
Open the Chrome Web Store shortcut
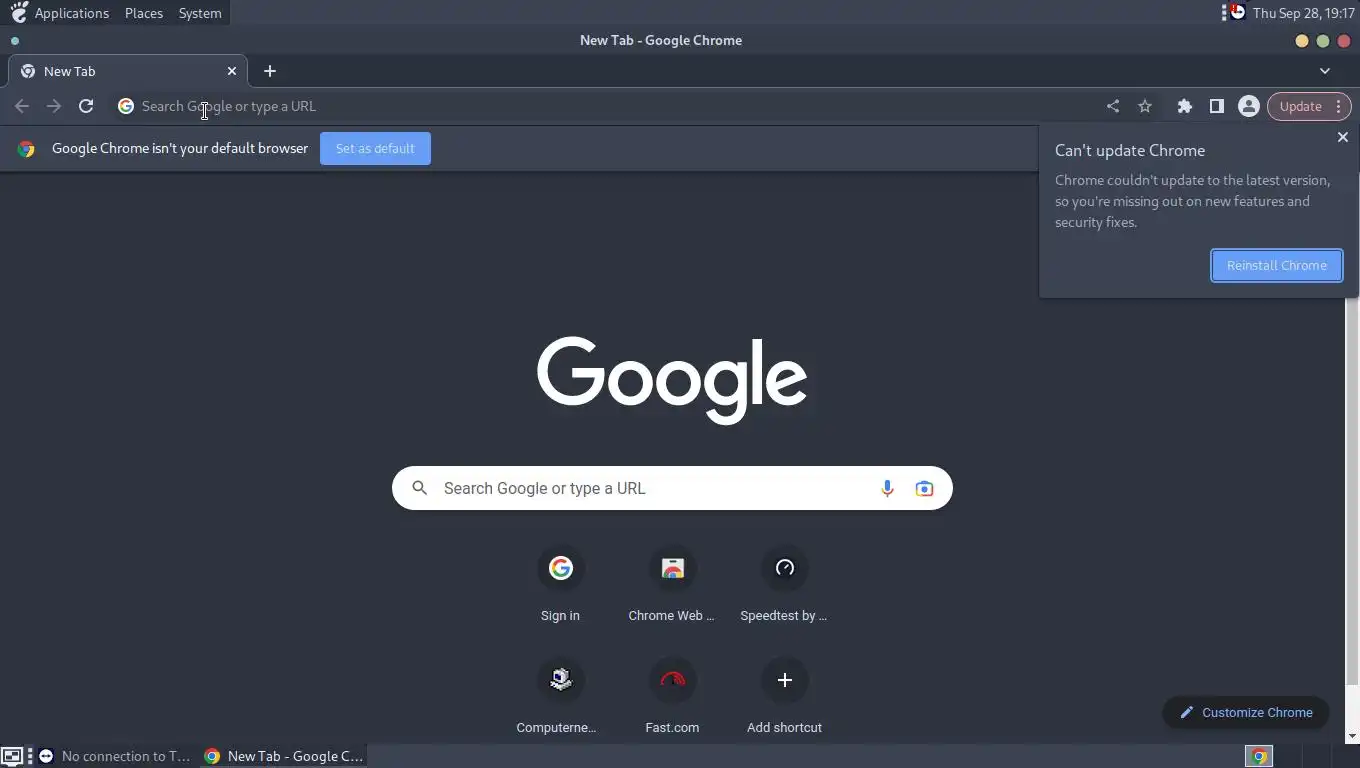tap(672, 586)
